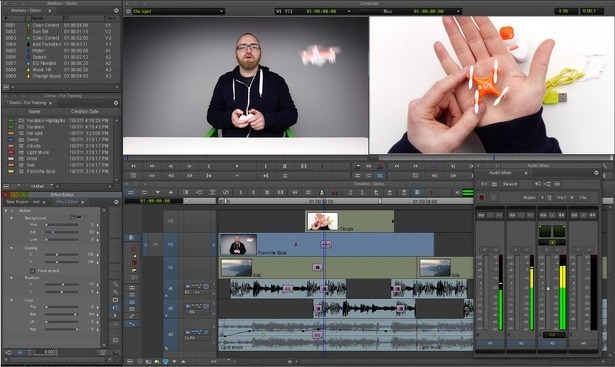This screenshot has height=367, width=615.
Task: Toggle the A3 track selector in timeline
Action: (x=170, y=334)
